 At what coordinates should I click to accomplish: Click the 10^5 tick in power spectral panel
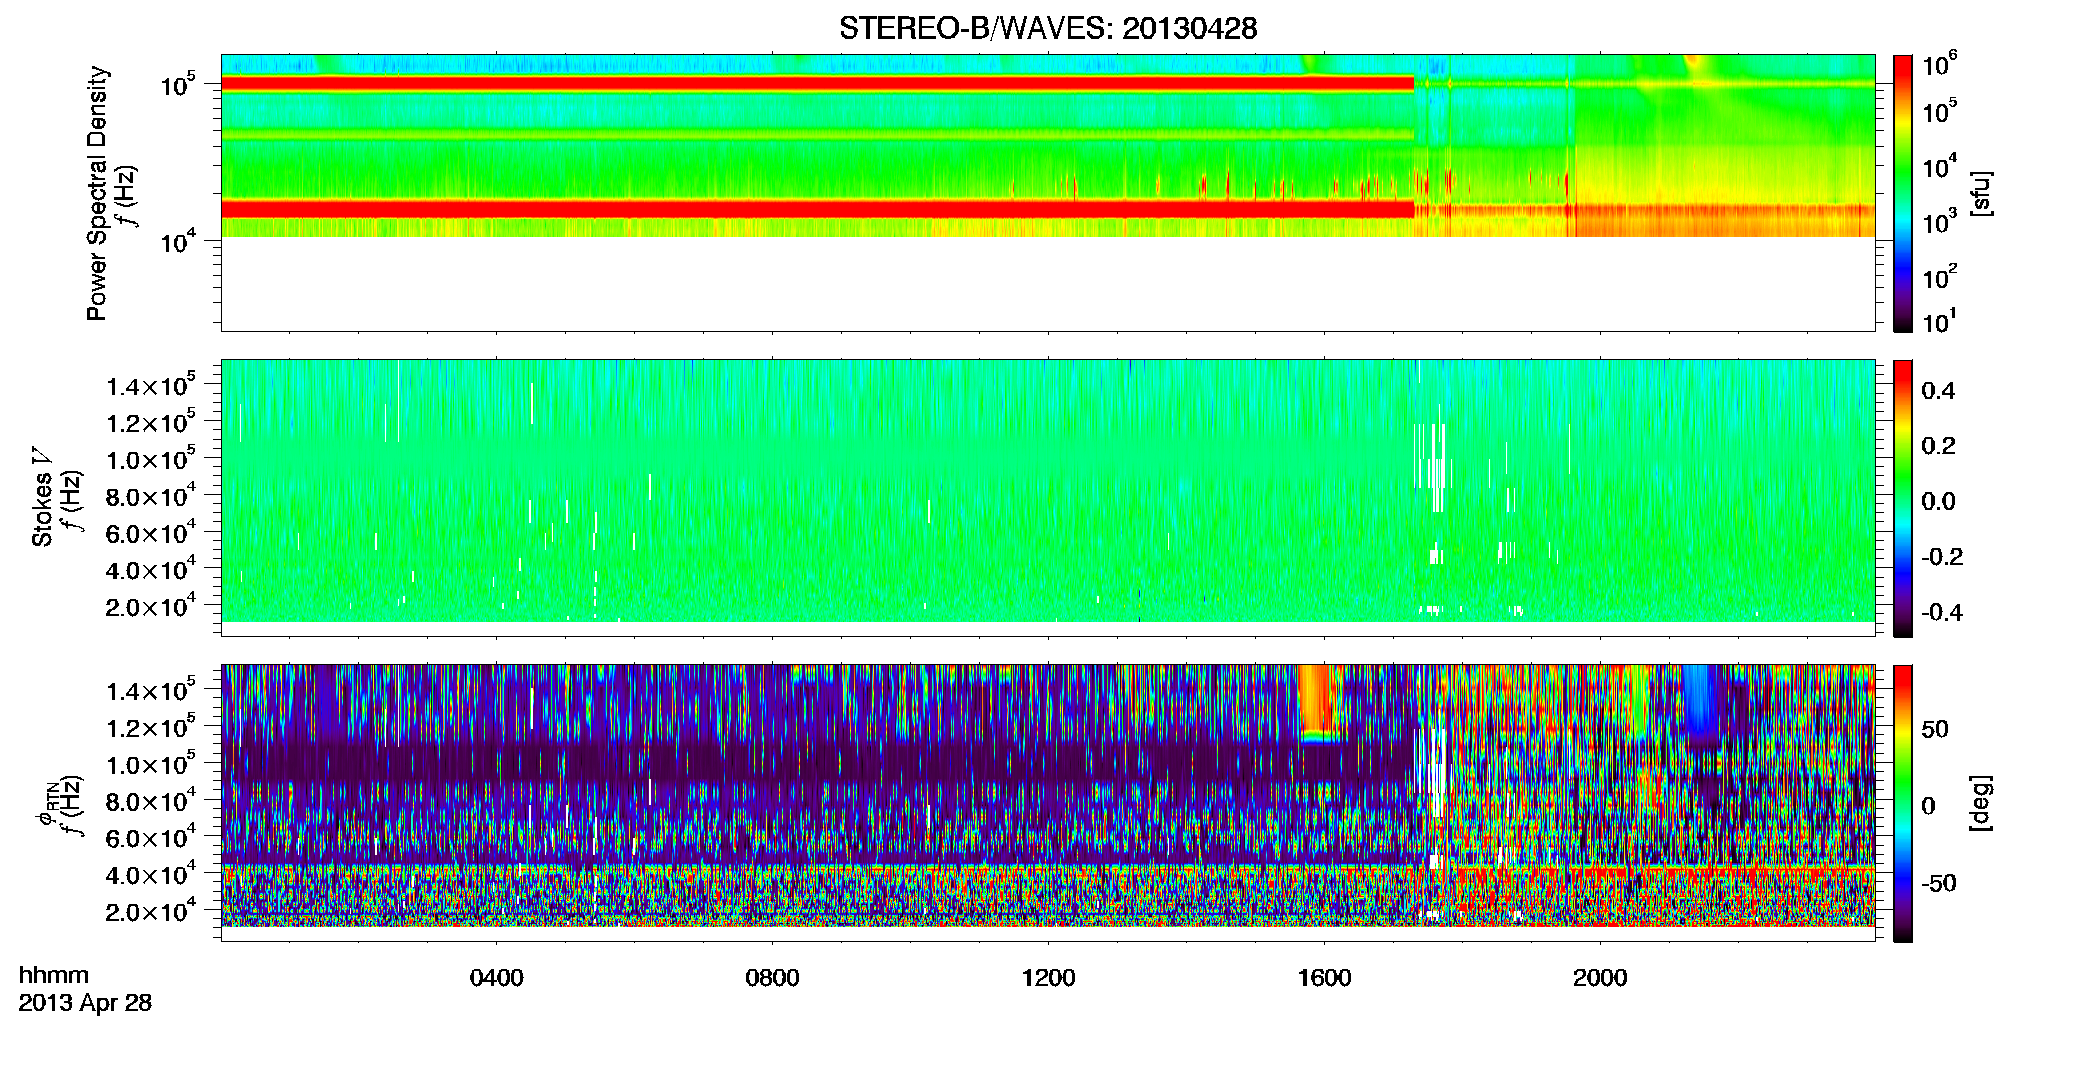178,84
